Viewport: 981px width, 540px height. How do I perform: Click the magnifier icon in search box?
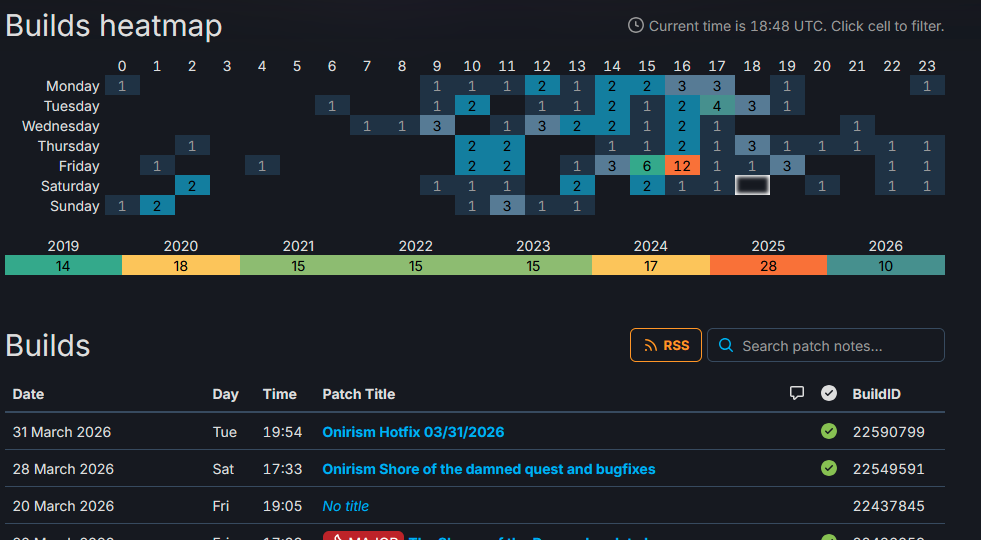[x=726, y=345]
